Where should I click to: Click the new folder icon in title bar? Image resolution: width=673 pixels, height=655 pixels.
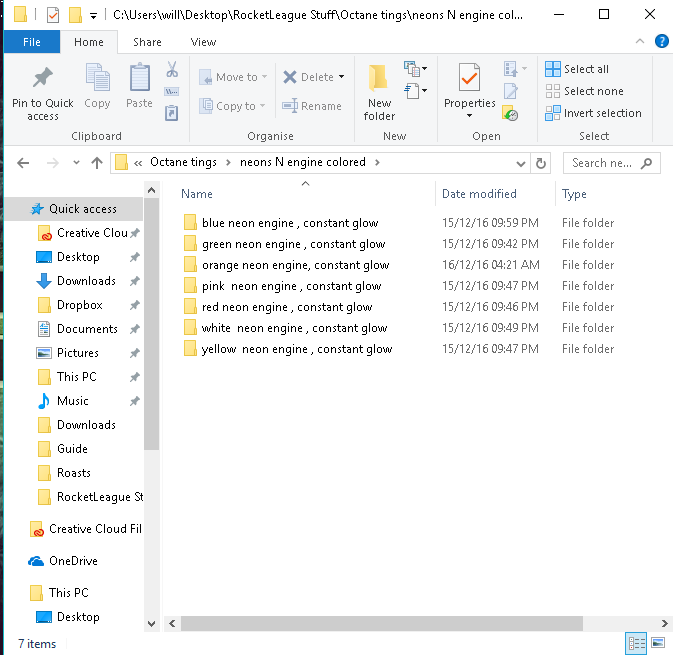pos(75,15)
